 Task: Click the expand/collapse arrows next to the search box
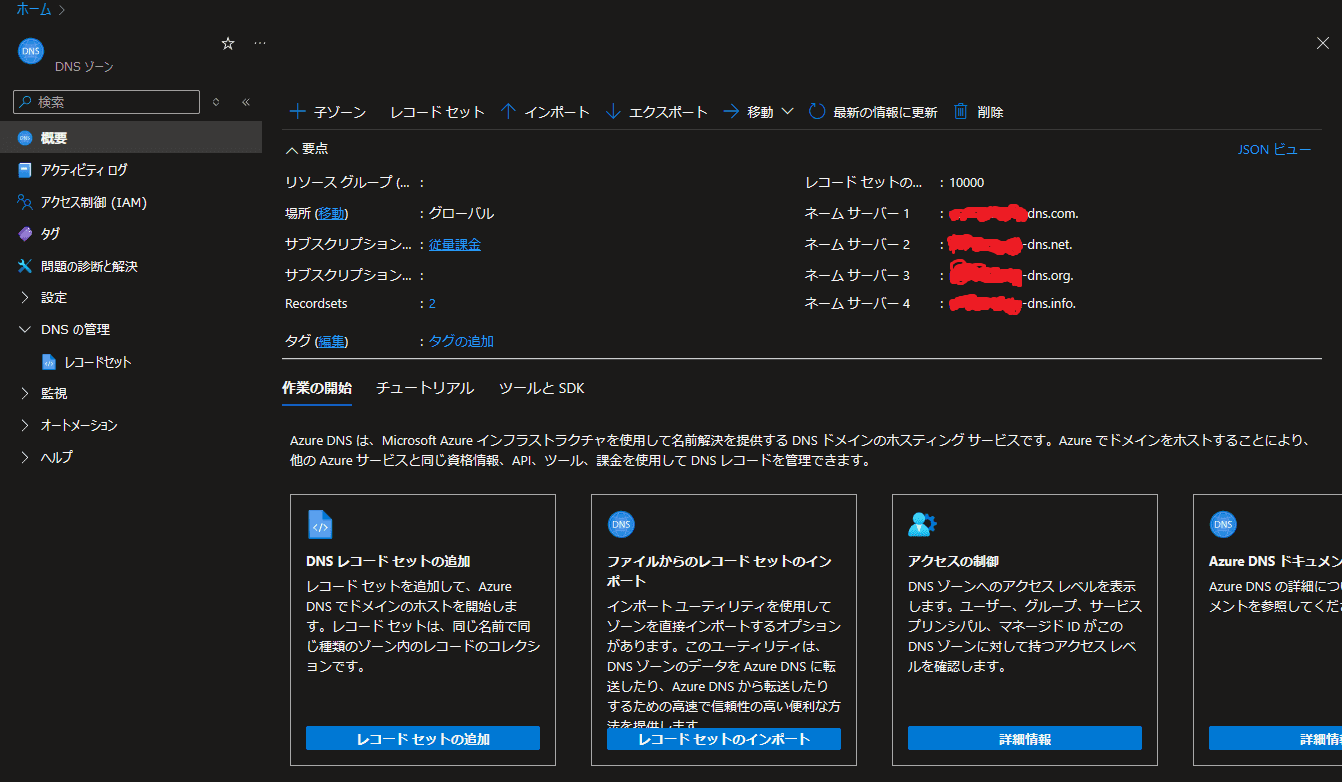[x=216, y=102]
